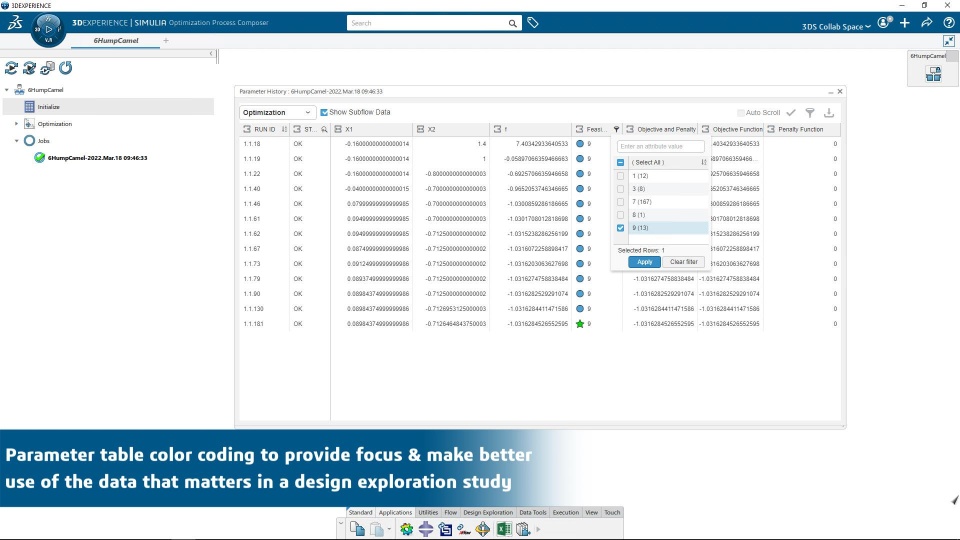Click the Excel icon in bottom toolbar

(x=504, y=528)
